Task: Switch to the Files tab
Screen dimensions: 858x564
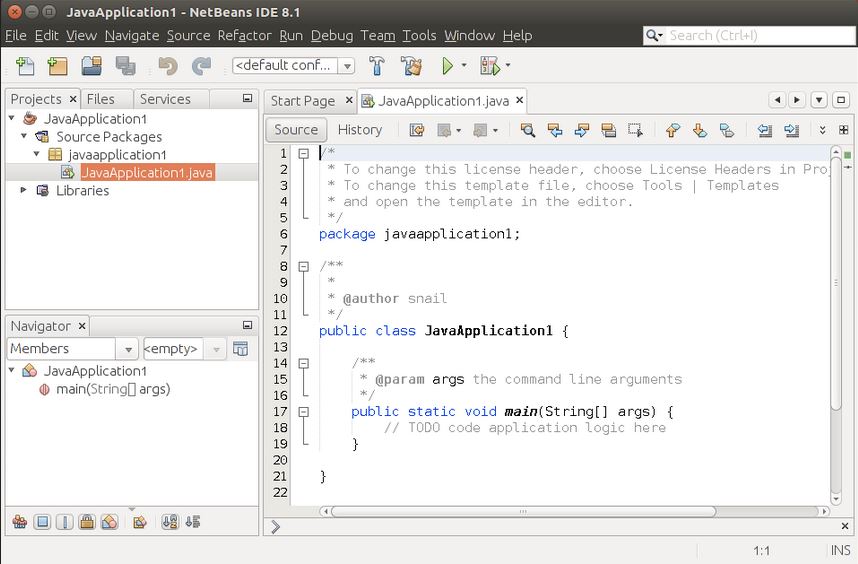Action: pyautogui.click(x=101, y=99)
